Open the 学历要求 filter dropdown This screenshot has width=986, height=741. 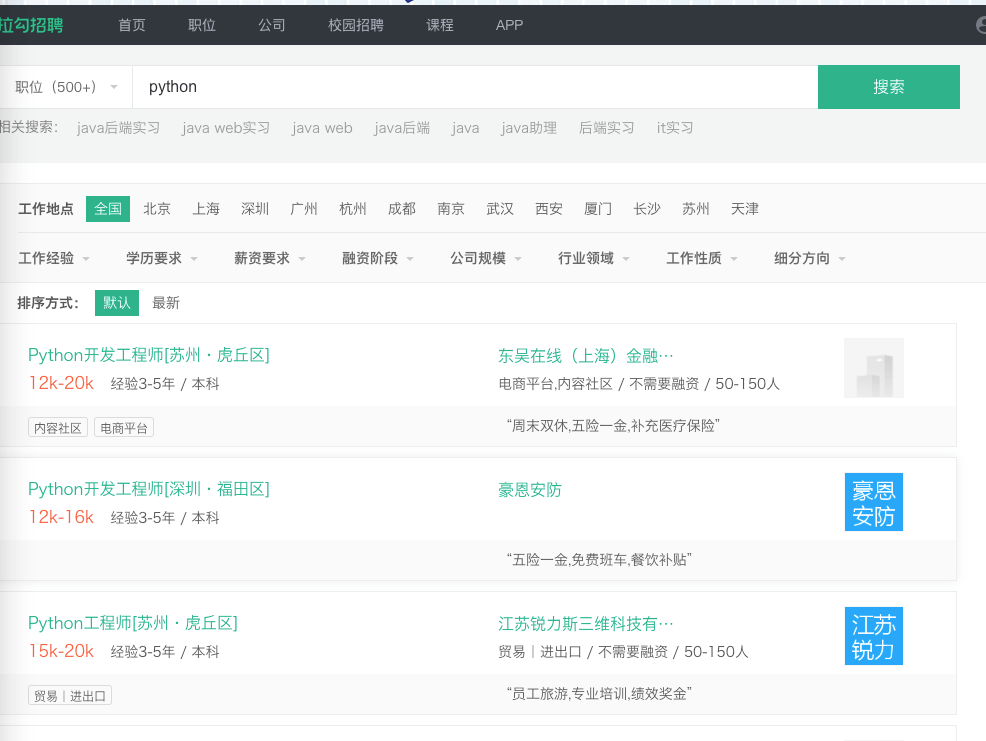pyautogui.click(x=162, y=258)
